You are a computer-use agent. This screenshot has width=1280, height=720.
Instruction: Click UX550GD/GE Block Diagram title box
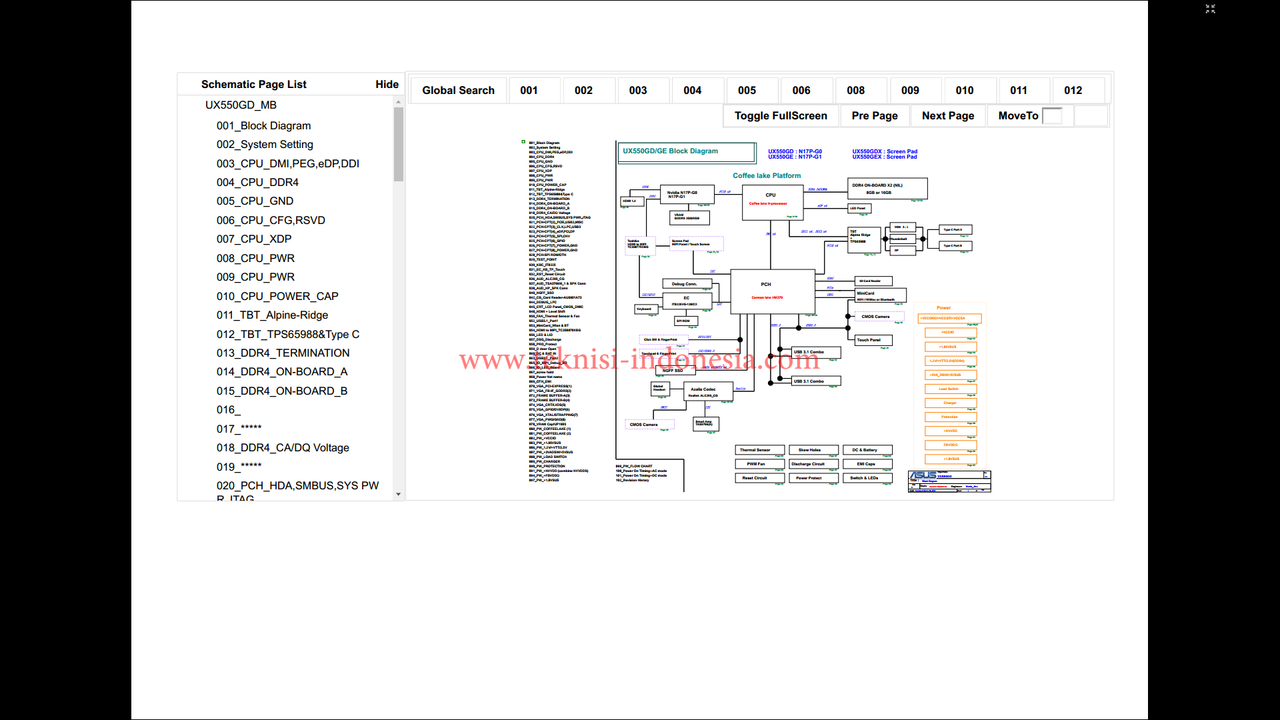686,152
